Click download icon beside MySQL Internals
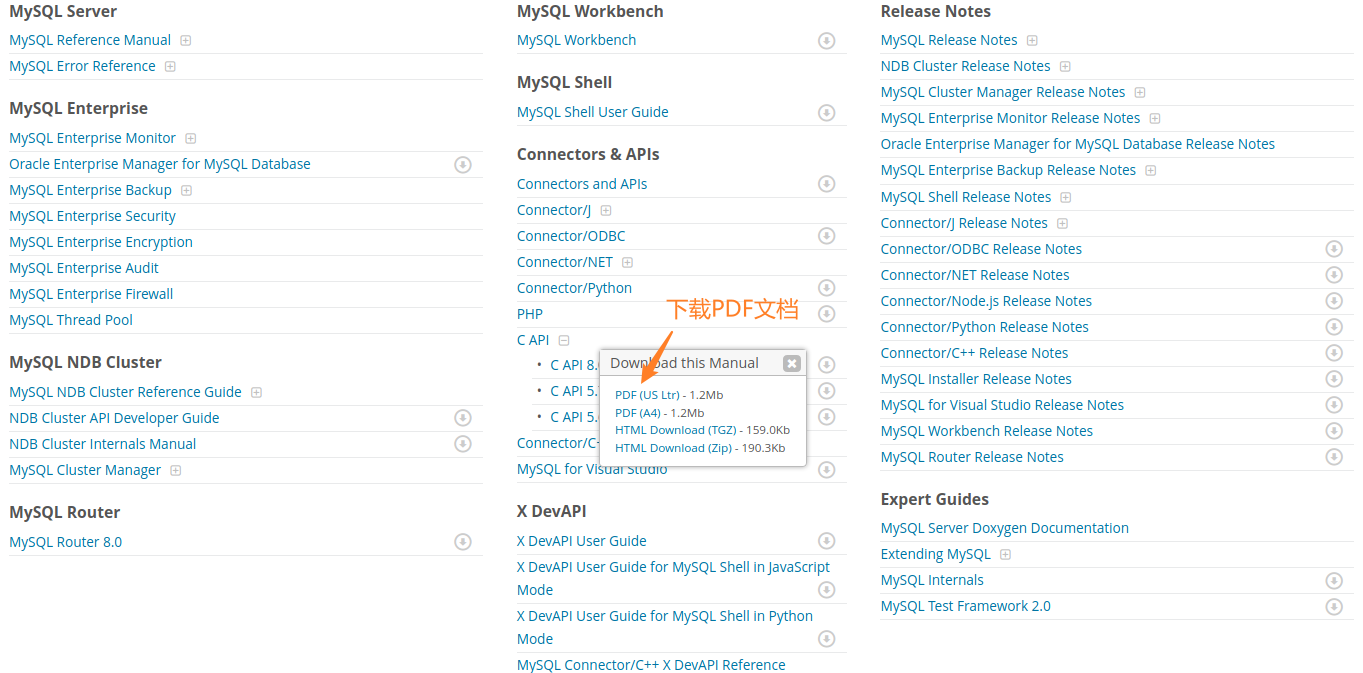The height and width of the screenshot is (673, 1363). [x=1334, y=581]
